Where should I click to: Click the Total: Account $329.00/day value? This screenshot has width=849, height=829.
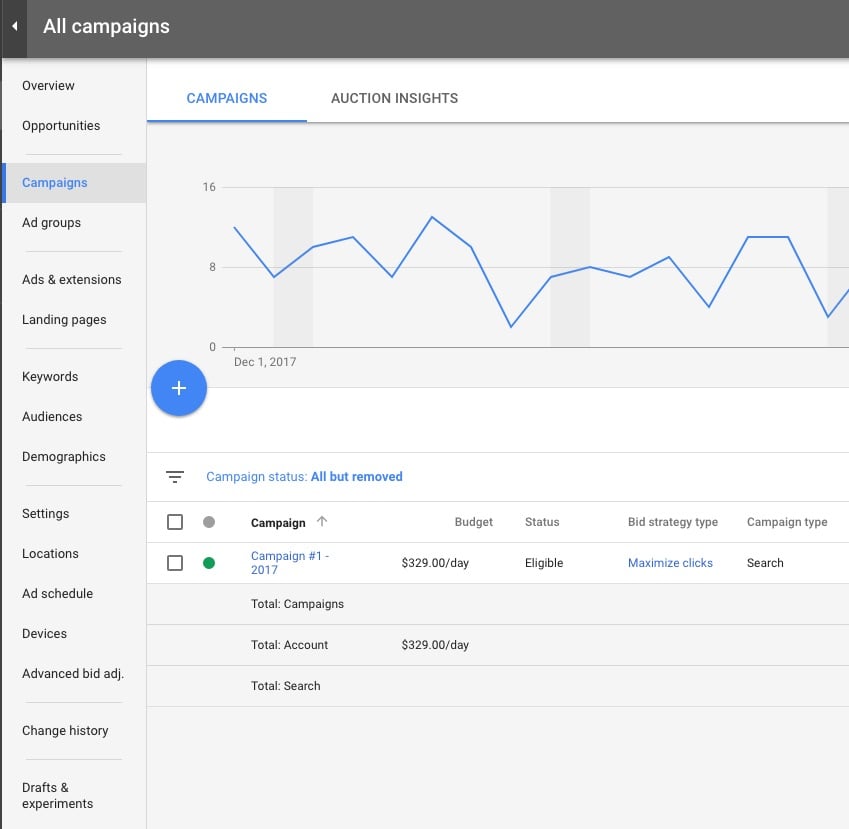[x=435, y=645]
